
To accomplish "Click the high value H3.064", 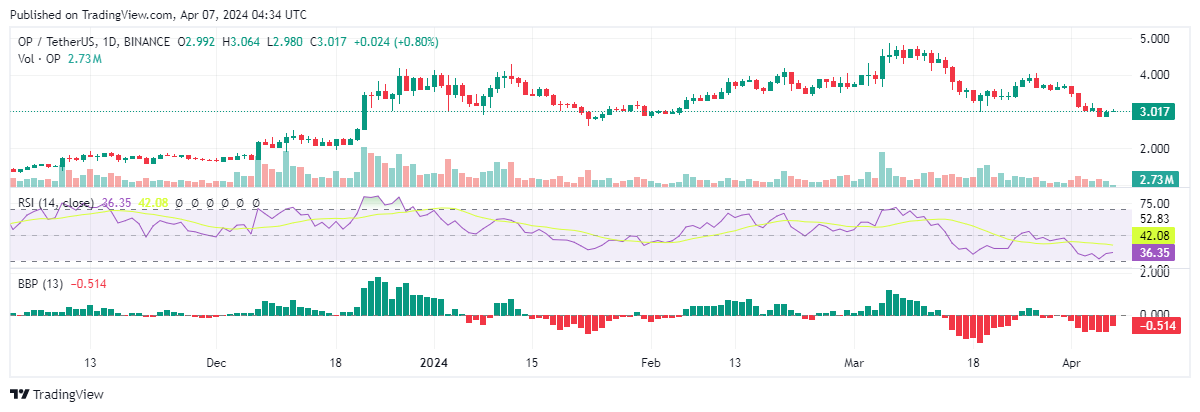I will (x=241, y=42).
